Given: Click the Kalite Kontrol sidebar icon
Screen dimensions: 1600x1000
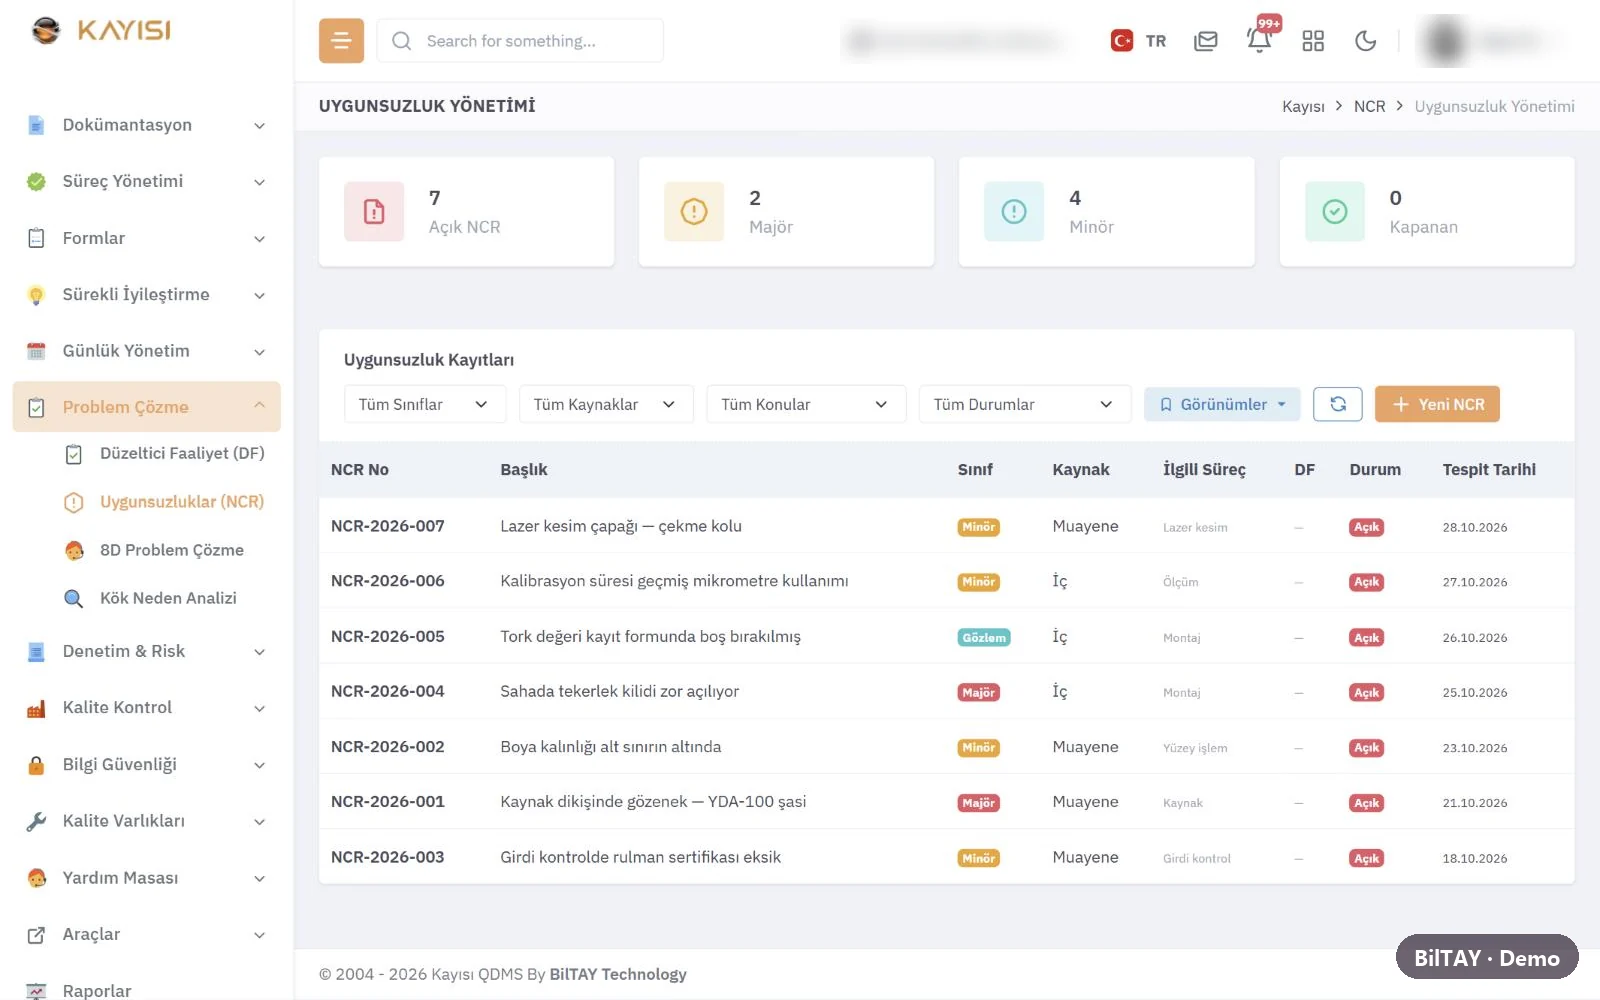Looking at the screenshot, I should (36, 708).
